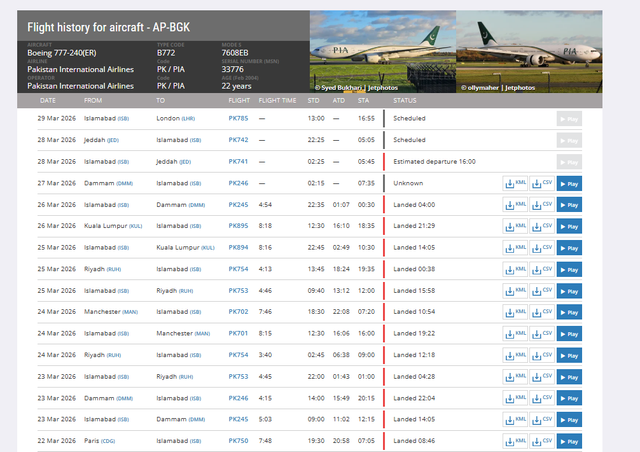640x452 pixels.
Task: Download CSV for PK754 landed 00:38
Action: point(542,269)
